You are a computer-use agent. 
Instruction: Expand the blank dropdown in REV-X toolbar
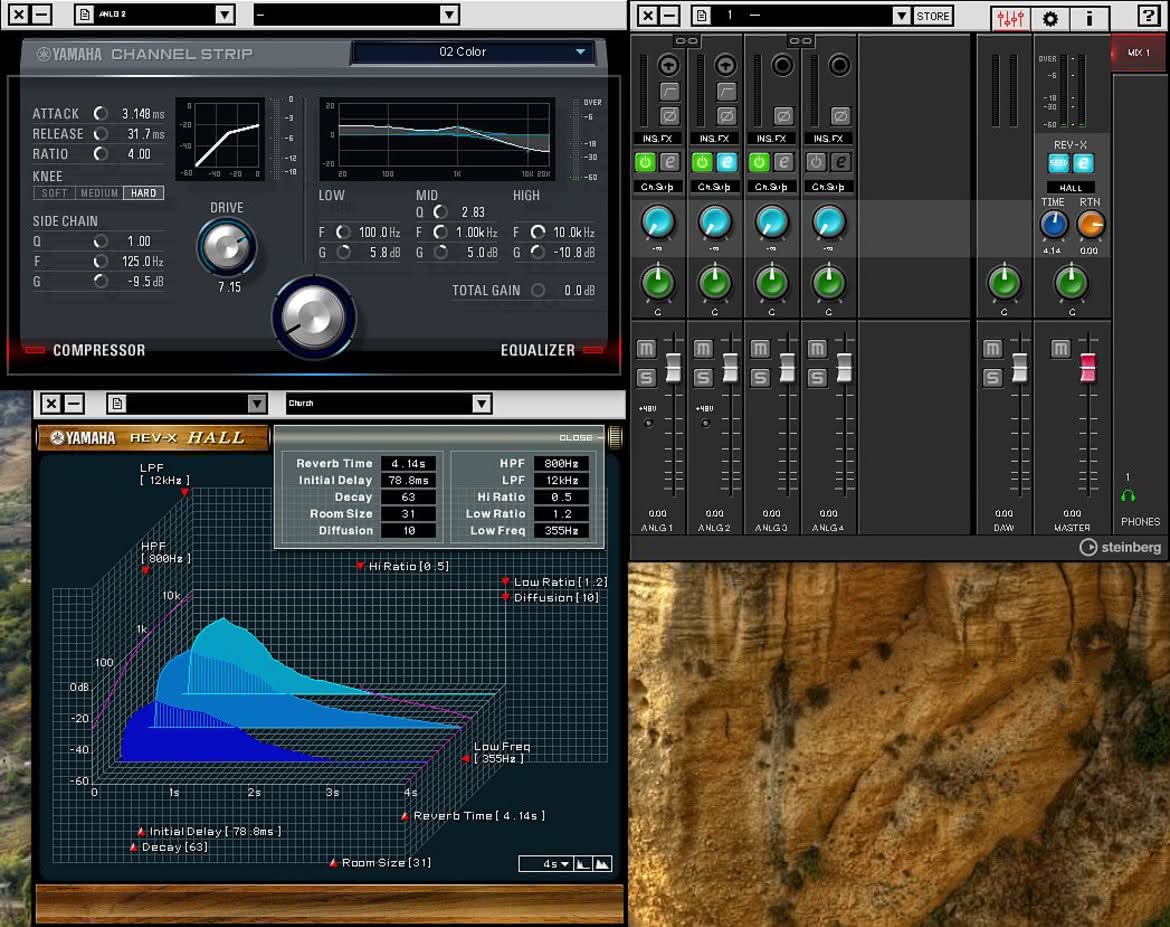(257, 404)
